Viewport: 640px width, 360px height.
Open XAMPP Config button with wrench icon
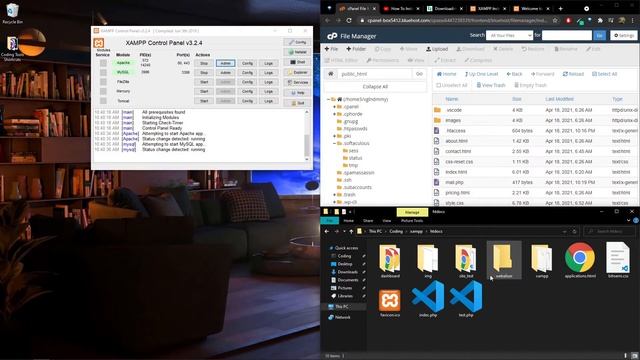298,42
